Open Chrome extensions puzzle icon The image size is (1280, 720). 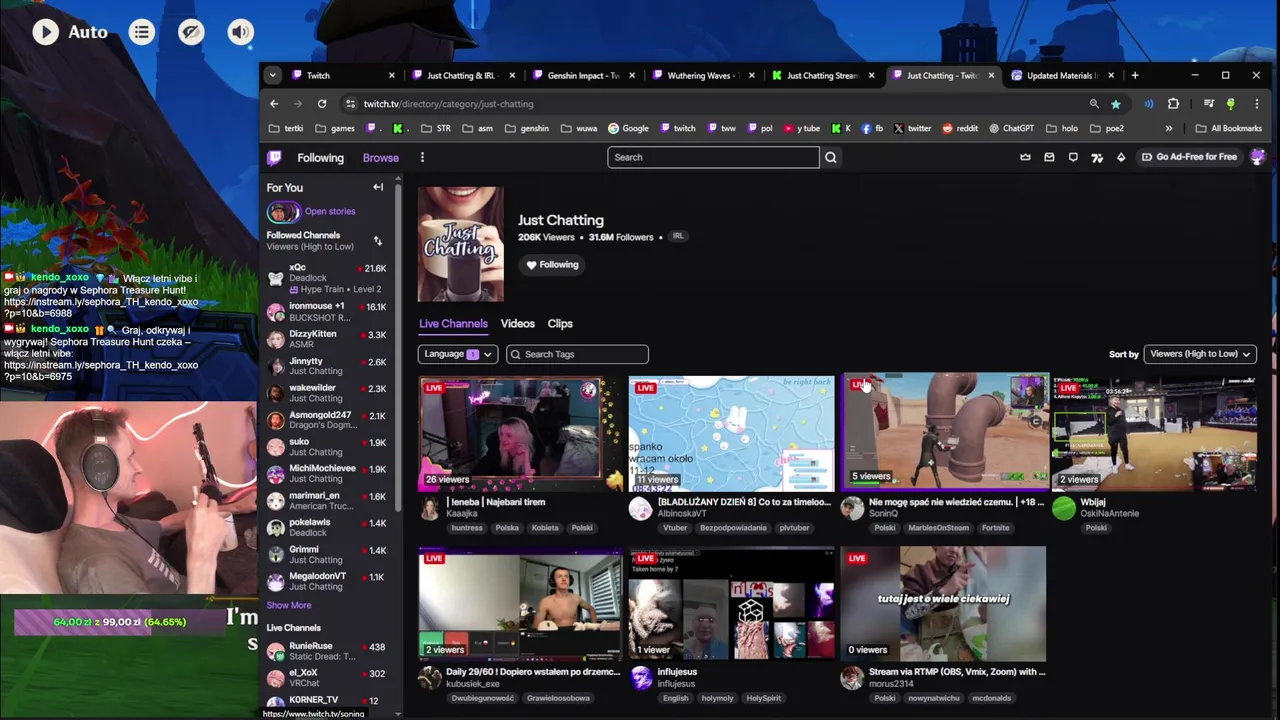(x=1173, y=104)
